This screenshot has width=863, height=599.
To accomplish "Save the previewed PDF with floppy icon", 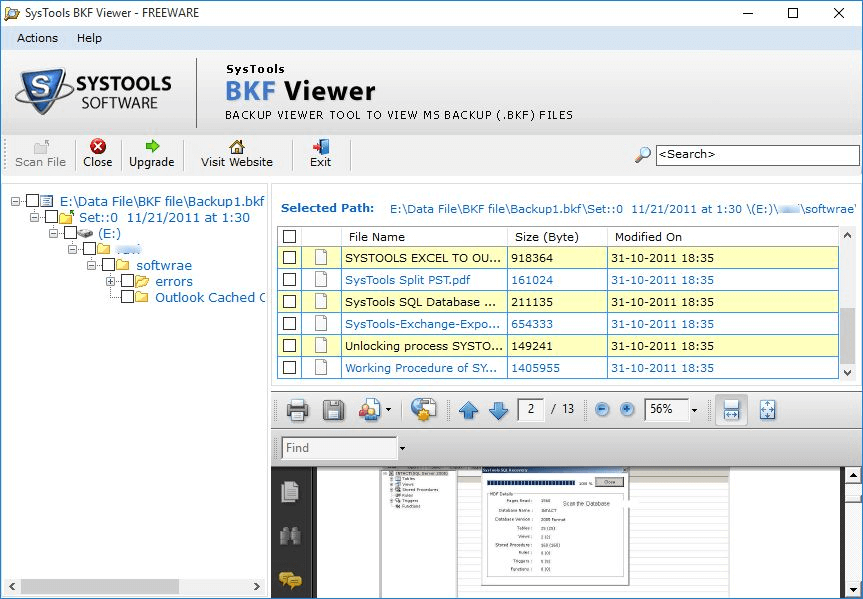I will [333, 410].
